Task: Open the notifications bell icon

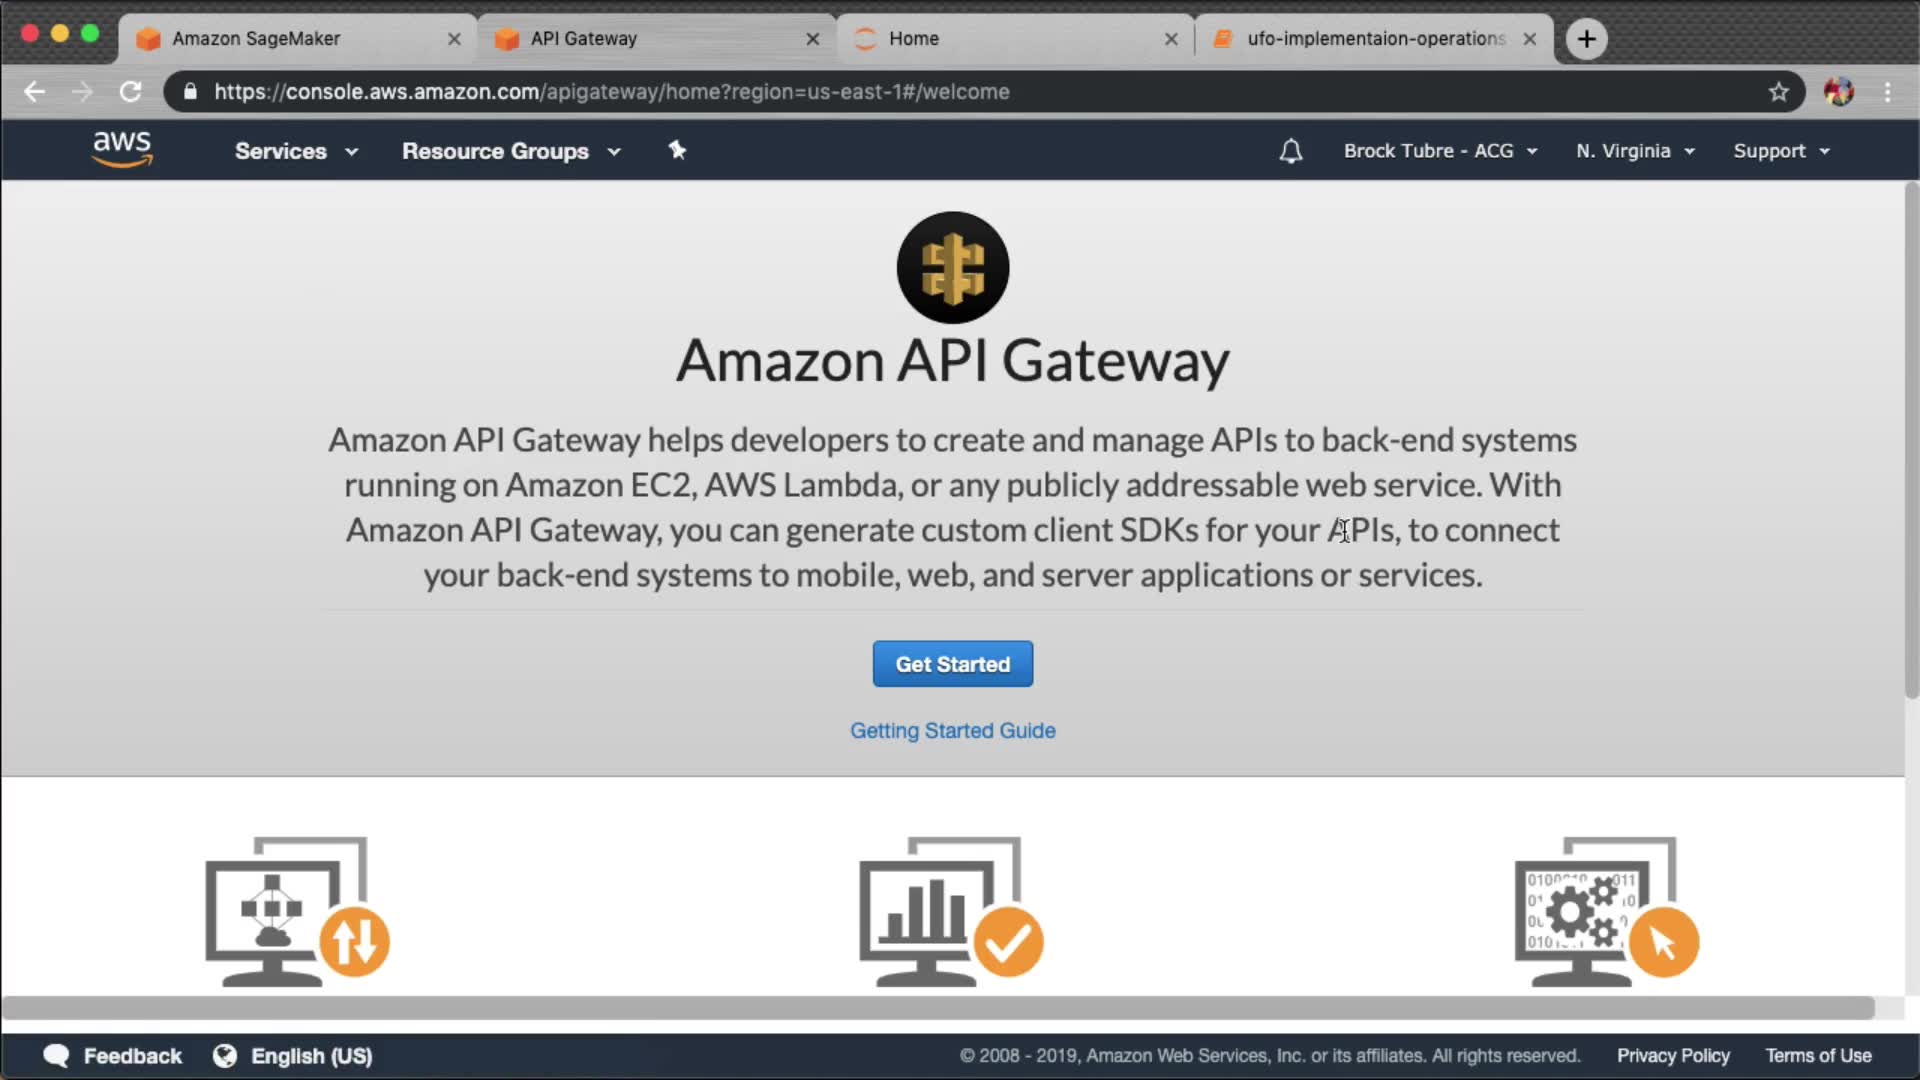Action: tap(1290, 151)
